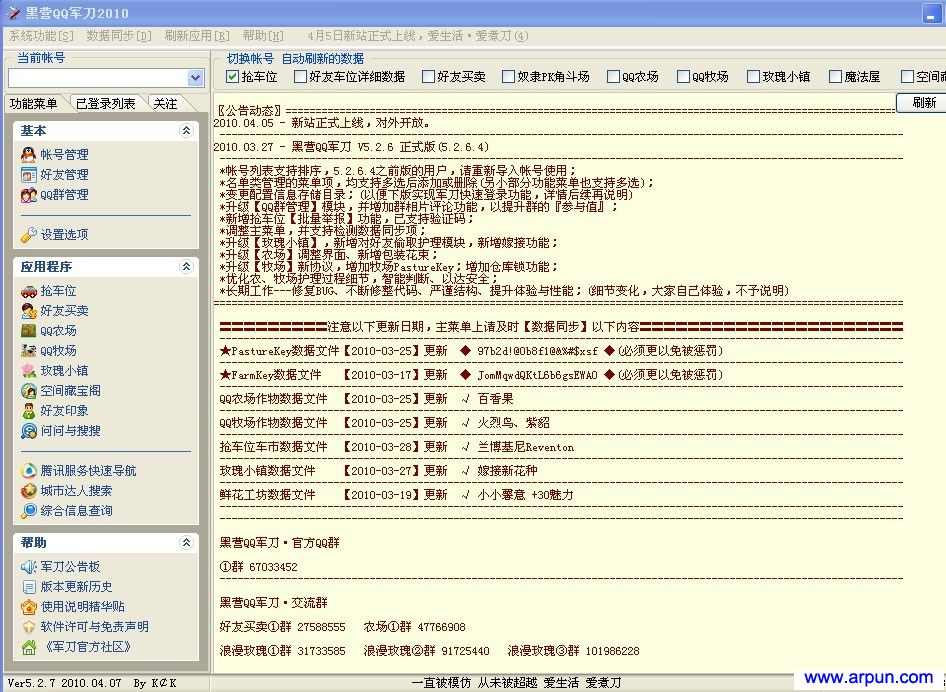Open 软件许可与免责声明 shield icon
Viewport: 946px width, 692px height.
point(28,627)
